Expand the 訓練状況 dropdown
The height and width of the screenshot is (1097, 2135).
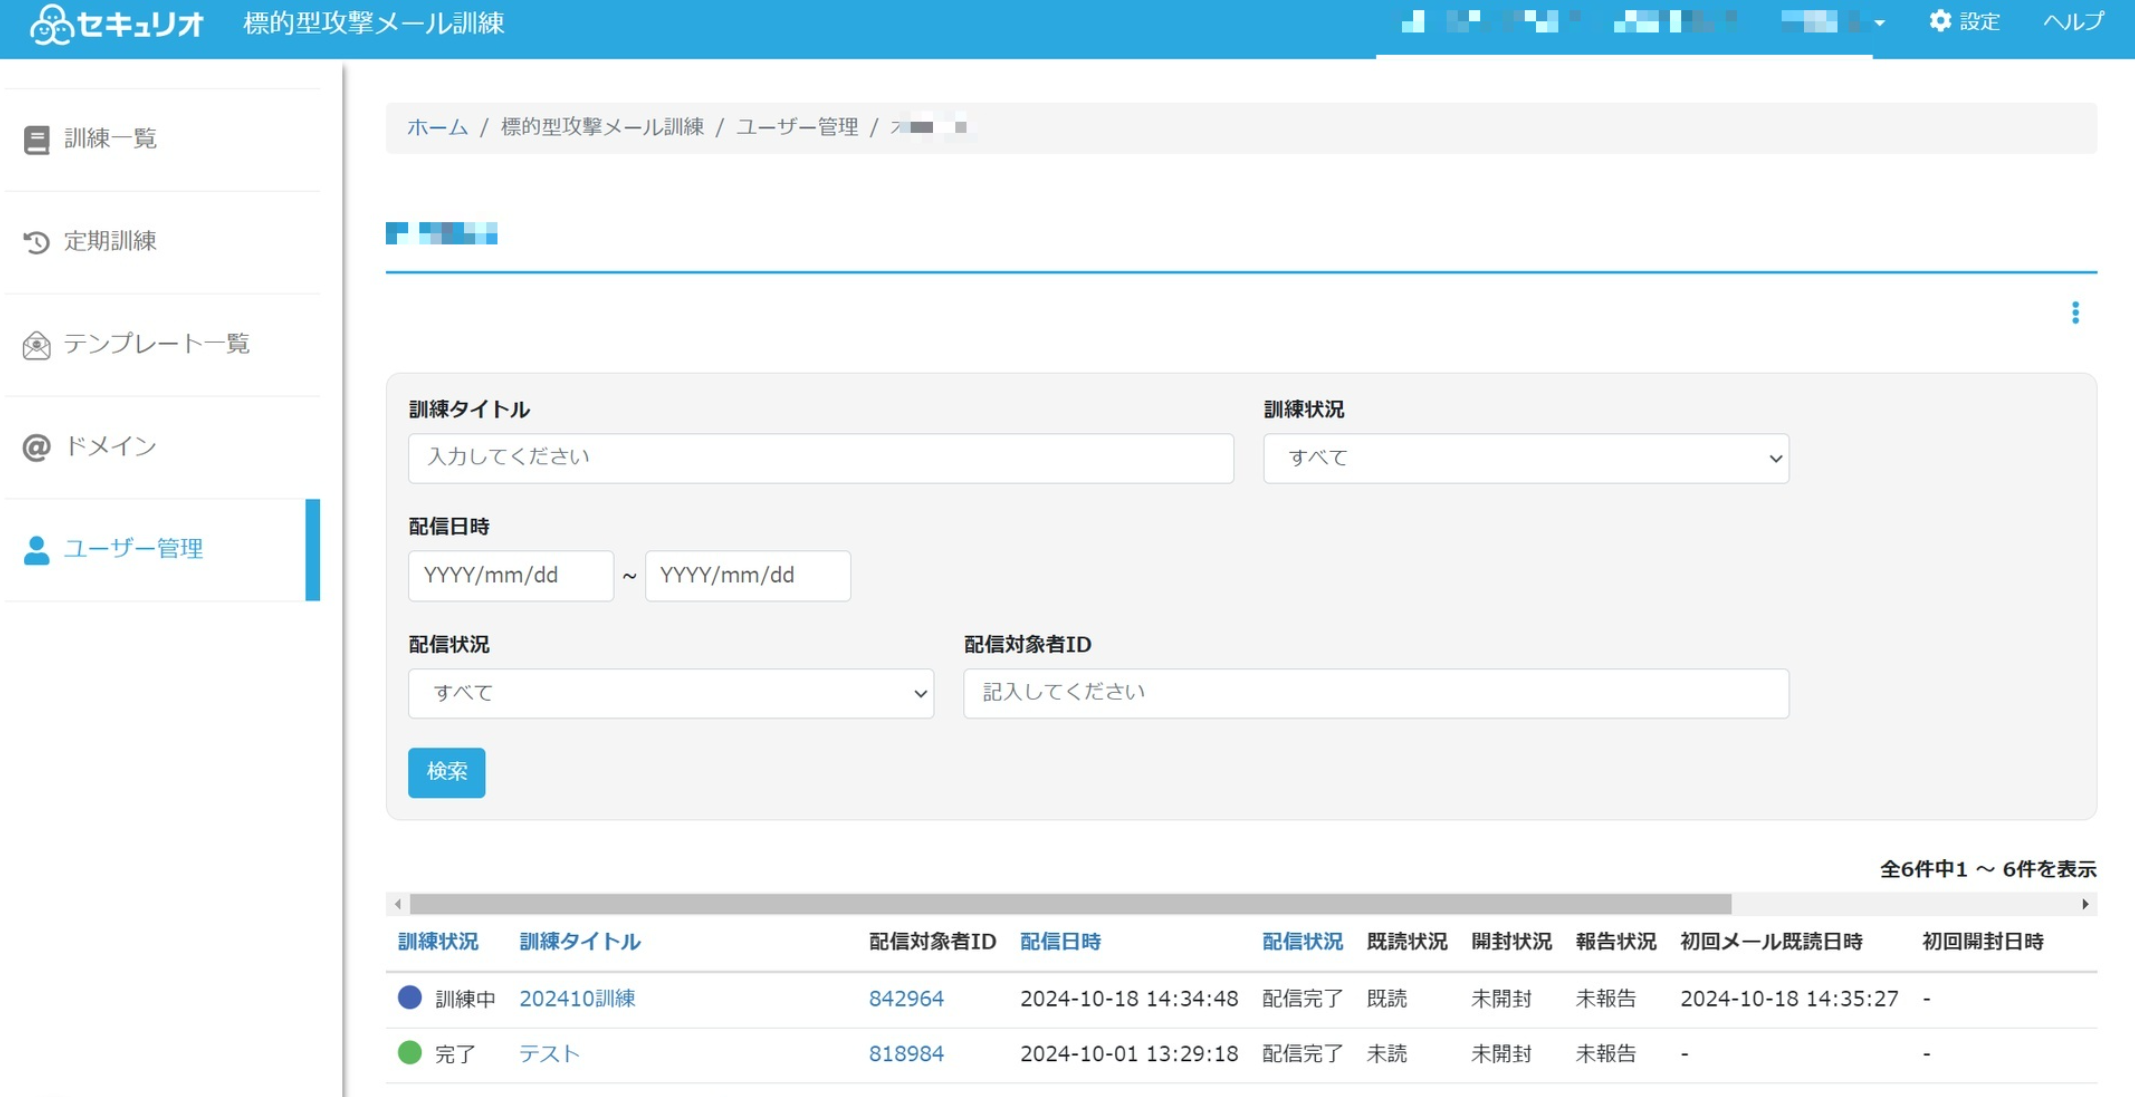(1525, 458)
